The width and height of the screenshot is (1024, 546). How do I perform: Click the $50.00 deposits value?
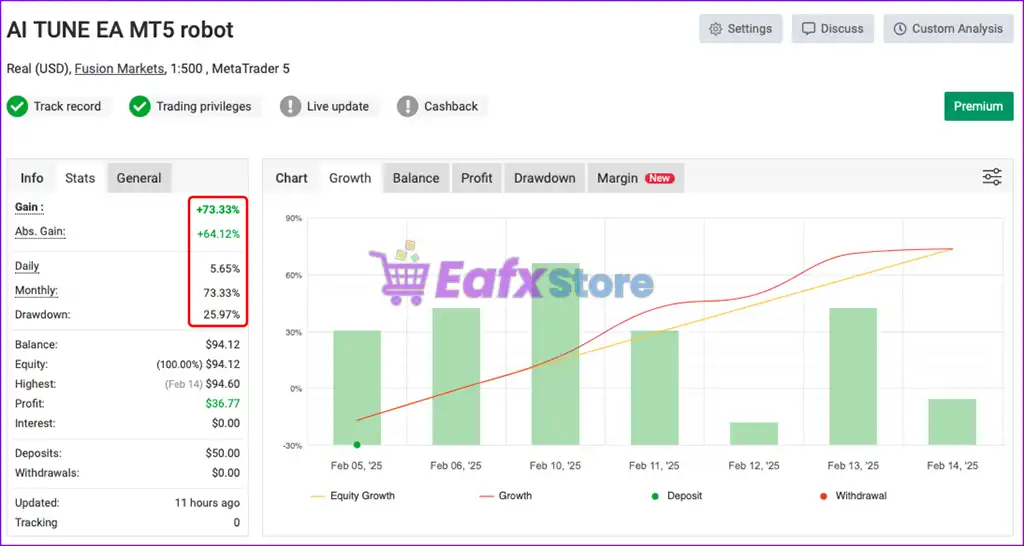pos(223,453)
